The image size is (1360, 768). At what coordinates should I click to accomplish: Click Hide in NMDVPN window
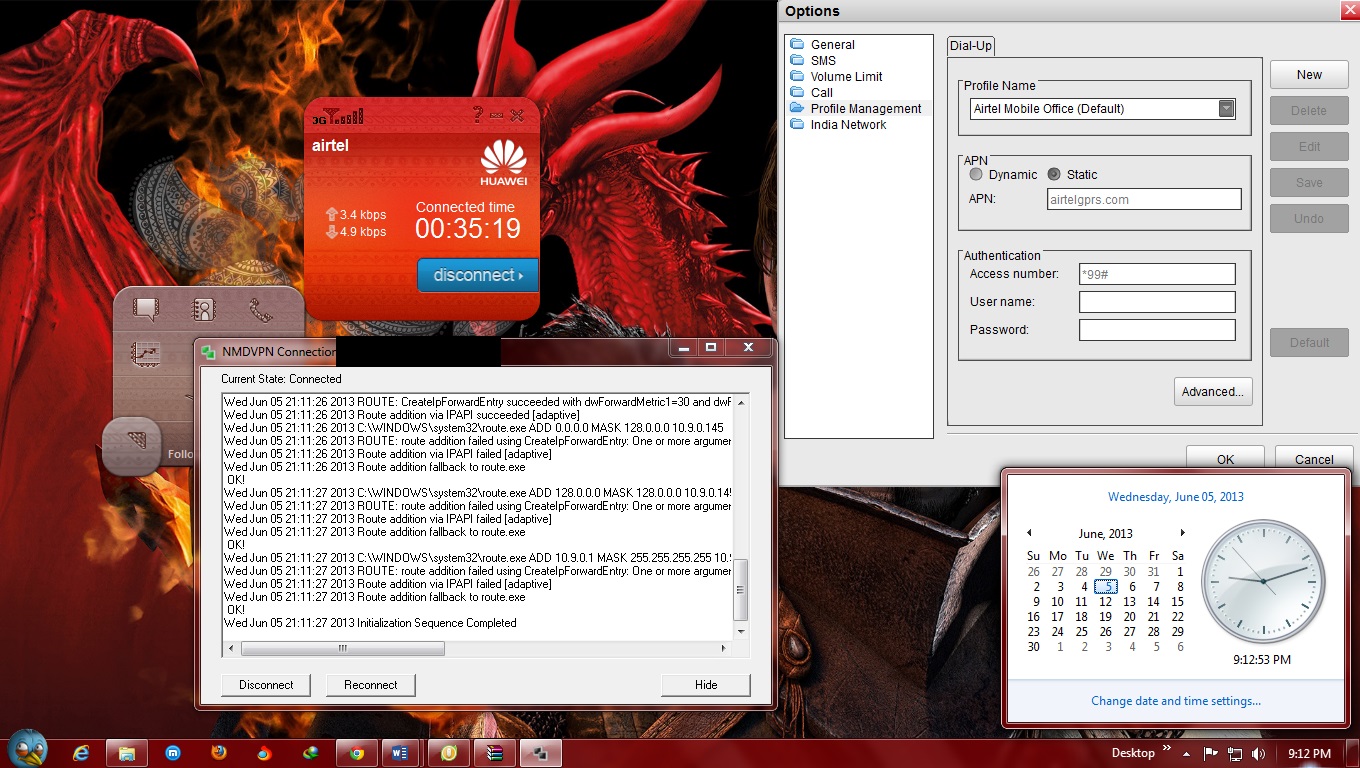[x=706, y=685]
